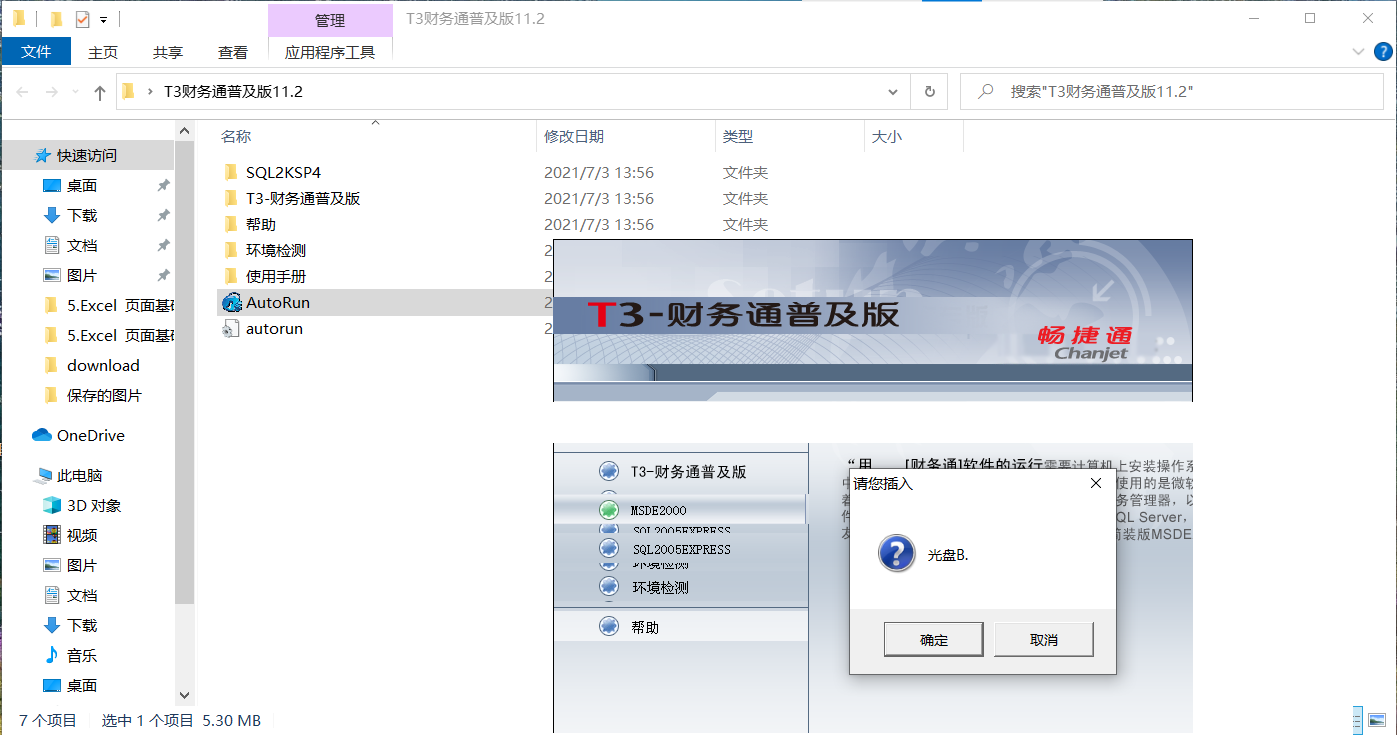The image size is (1397, 735).
Task: Click 取消 in the 请您插入 dialog
Action: [1043, 640]
